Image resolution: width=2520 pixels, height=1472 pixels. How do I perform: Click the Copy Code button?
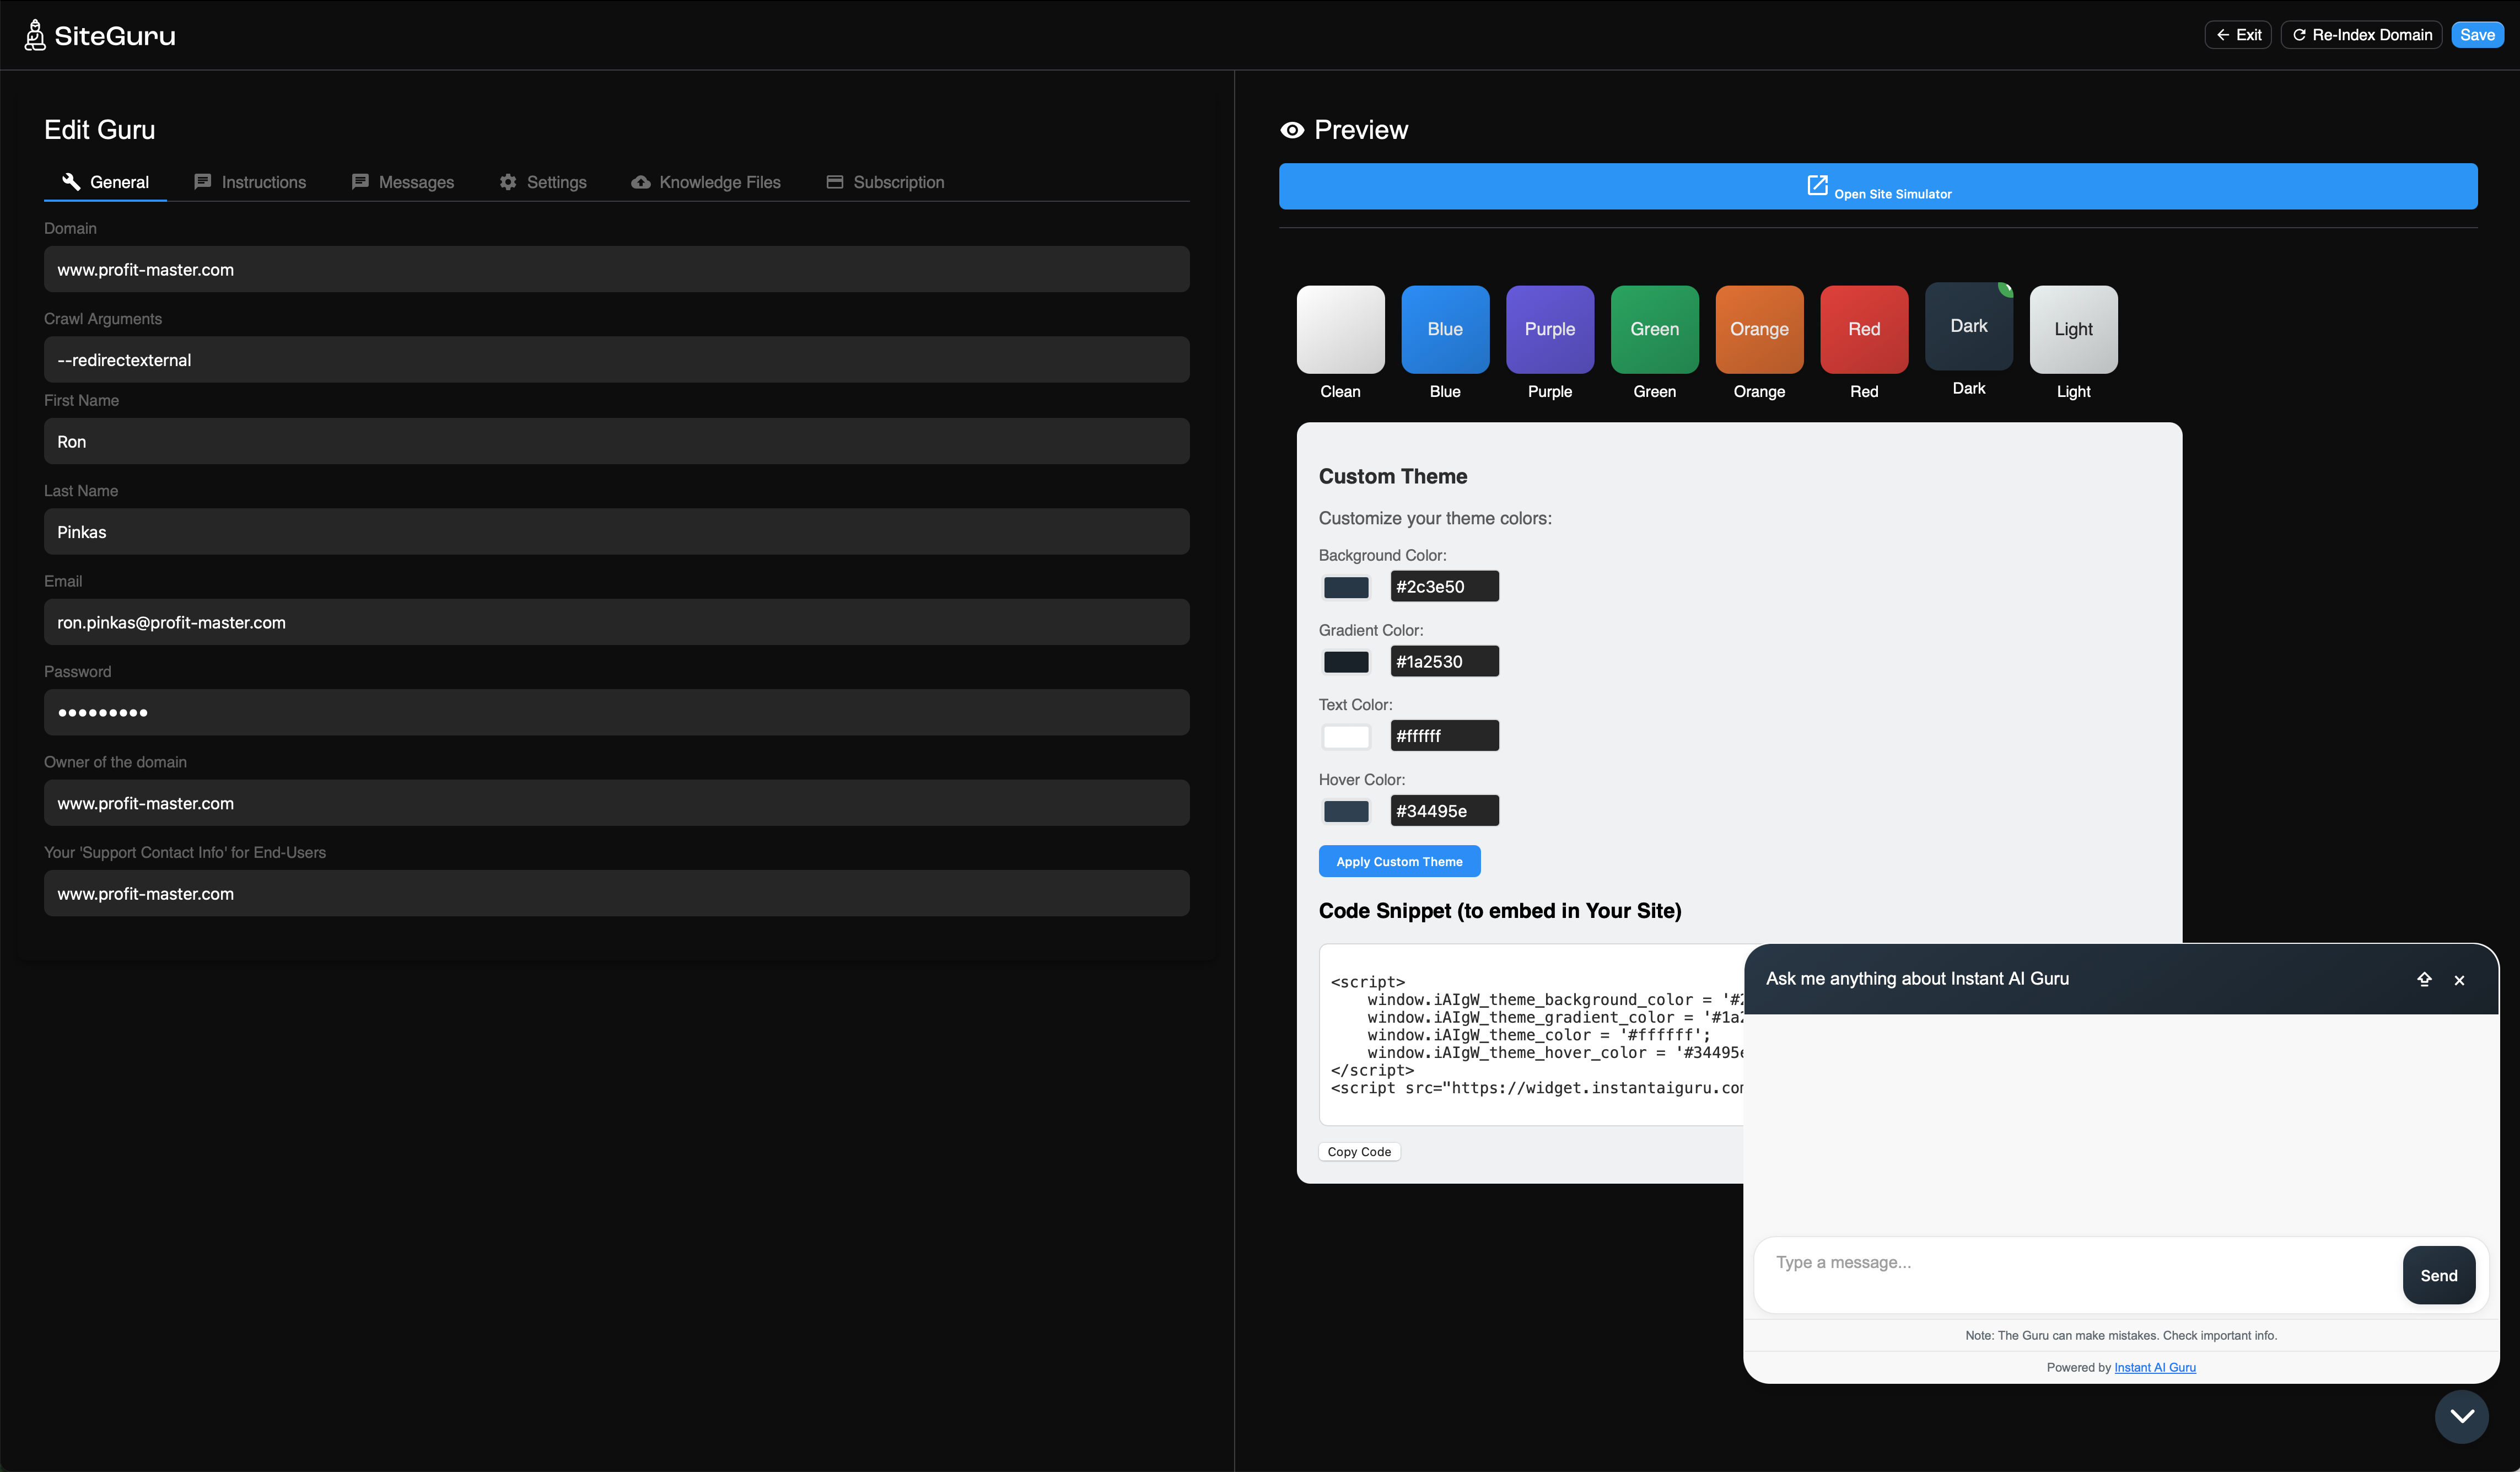point(1358,1152)
